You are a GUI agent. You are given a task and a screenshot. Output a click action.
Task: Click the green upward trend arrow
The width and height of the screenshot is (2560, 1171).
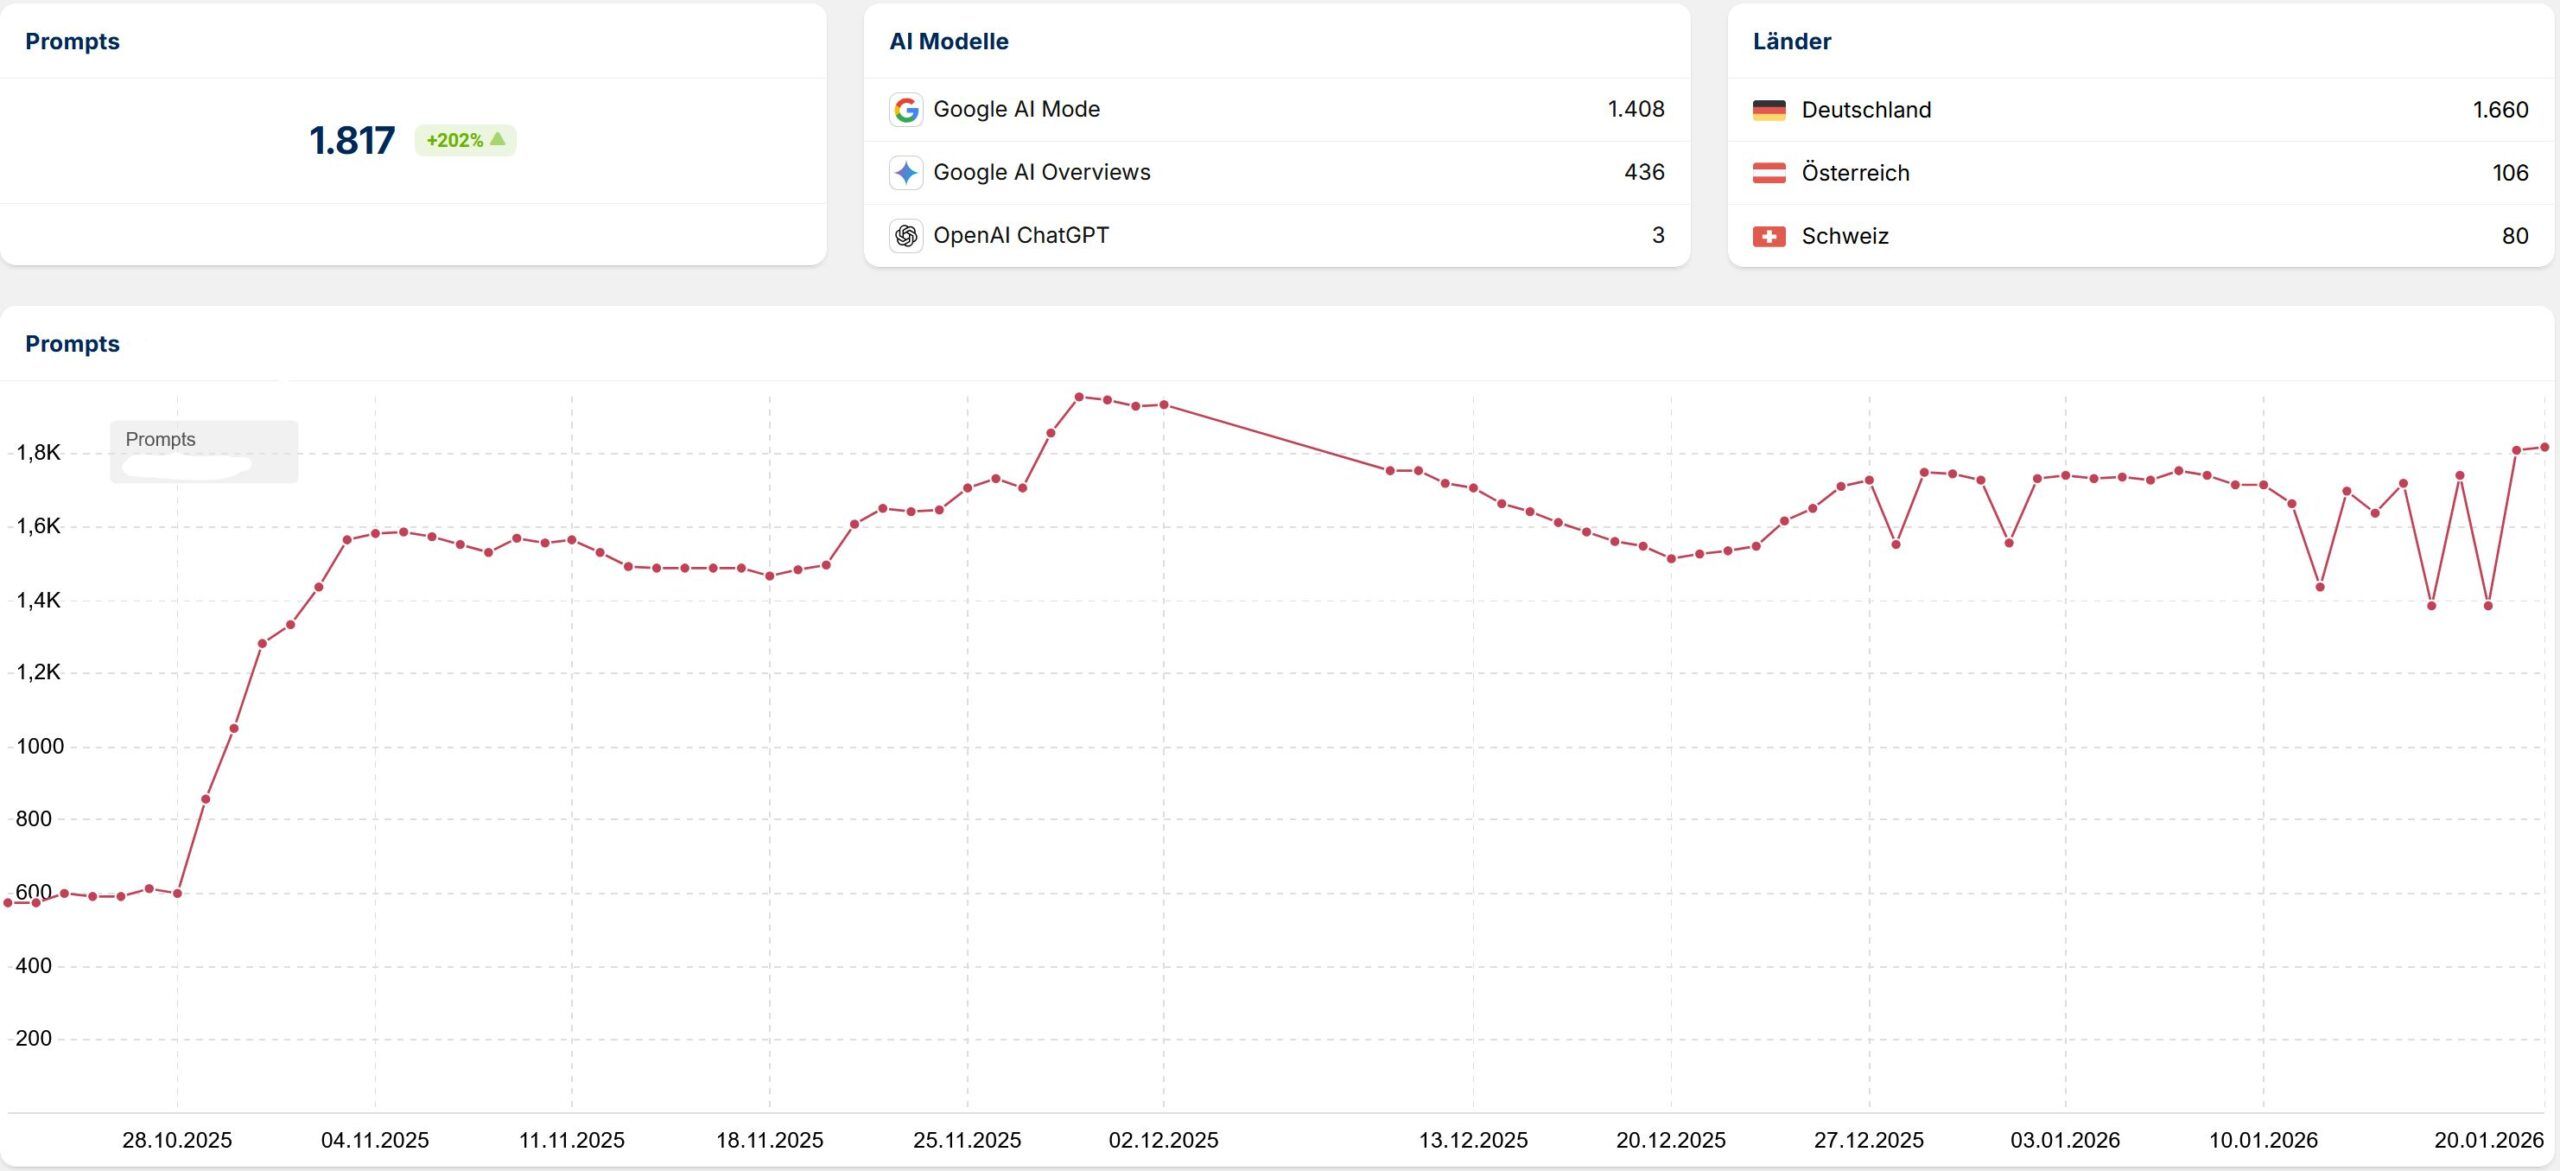click(498, 139)
